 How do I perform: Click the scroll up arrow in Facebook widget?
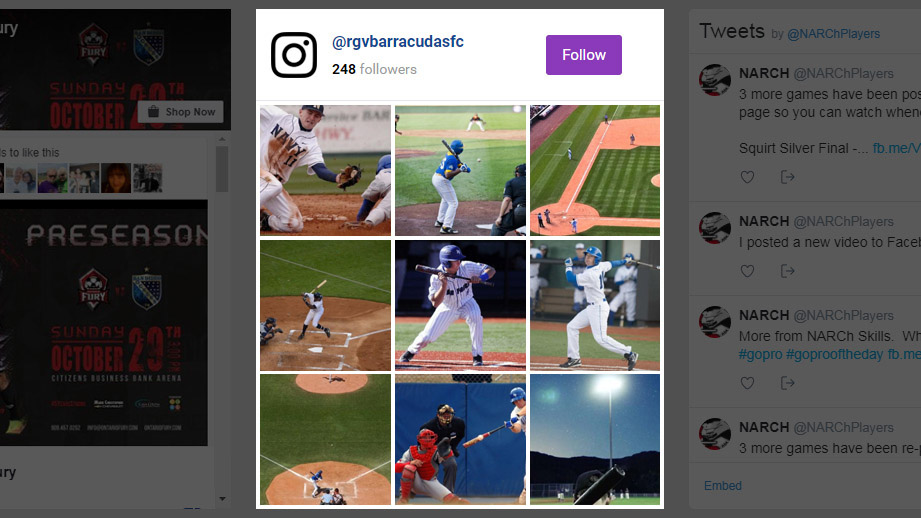[222, 139]
